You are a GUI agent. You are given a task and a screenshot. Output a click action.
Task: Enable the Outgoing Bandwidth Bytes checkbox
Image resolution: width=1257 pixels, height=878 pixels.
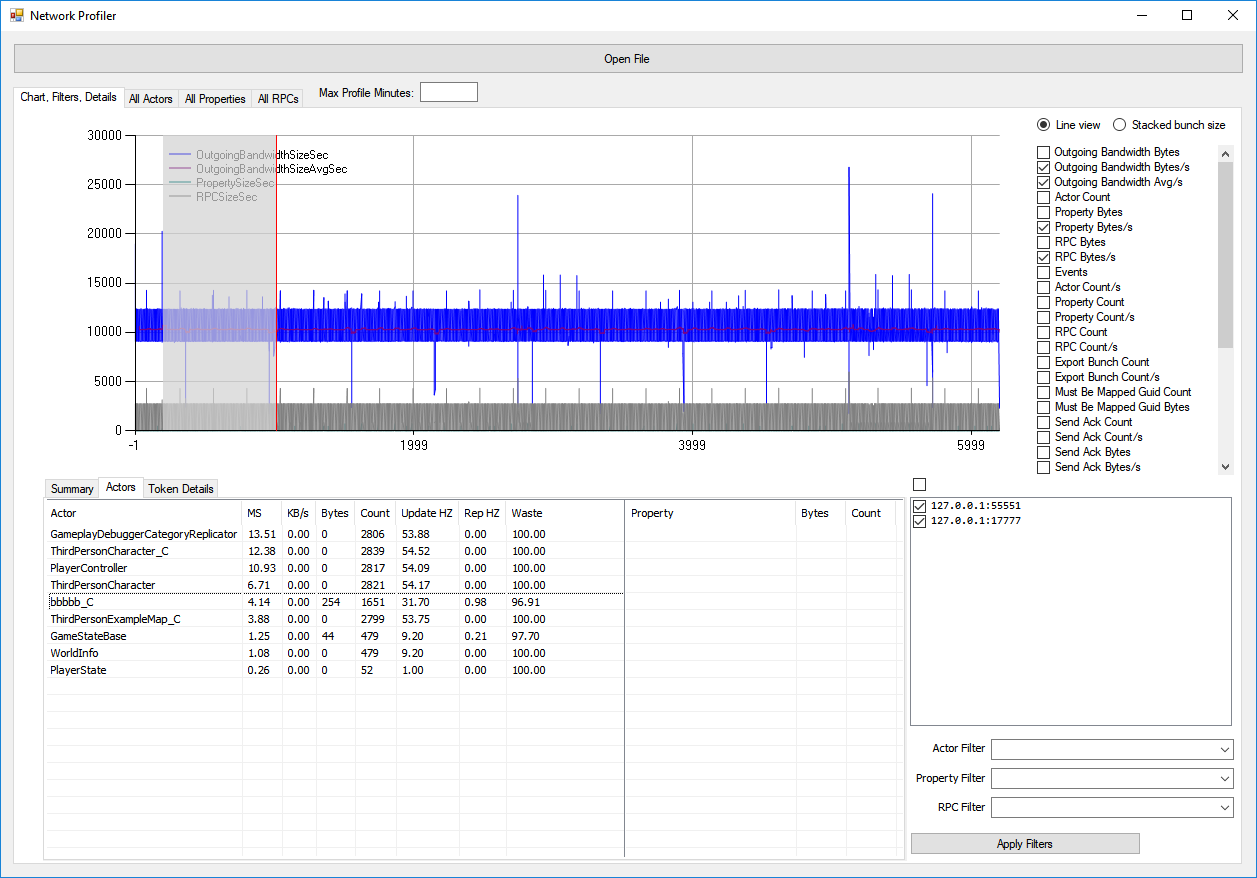click(x=1044, y=152)
